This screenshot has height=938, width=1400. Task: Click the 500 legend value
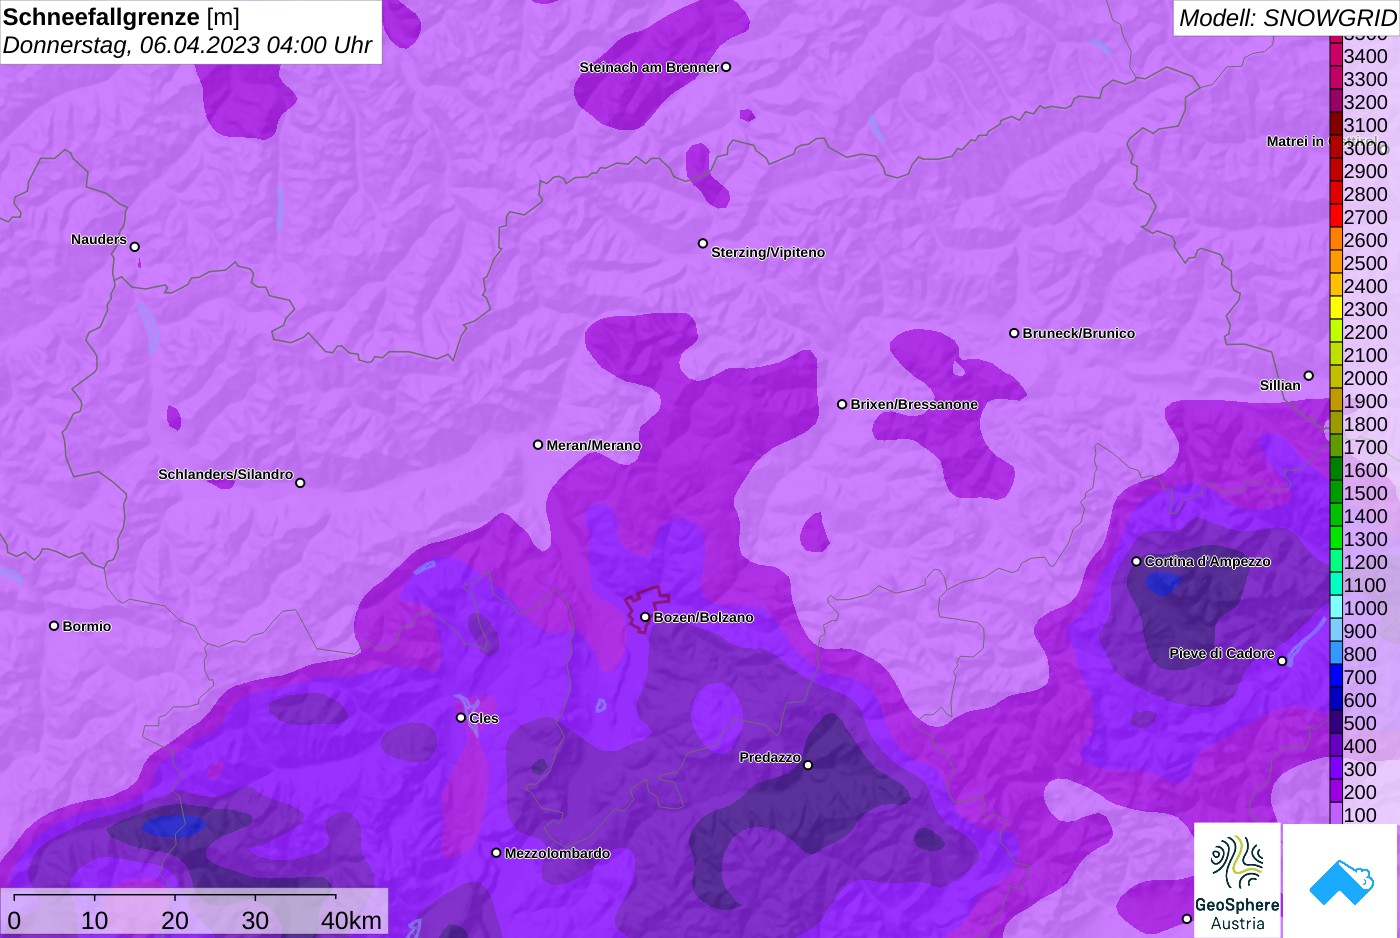[x=1360, y=723]
